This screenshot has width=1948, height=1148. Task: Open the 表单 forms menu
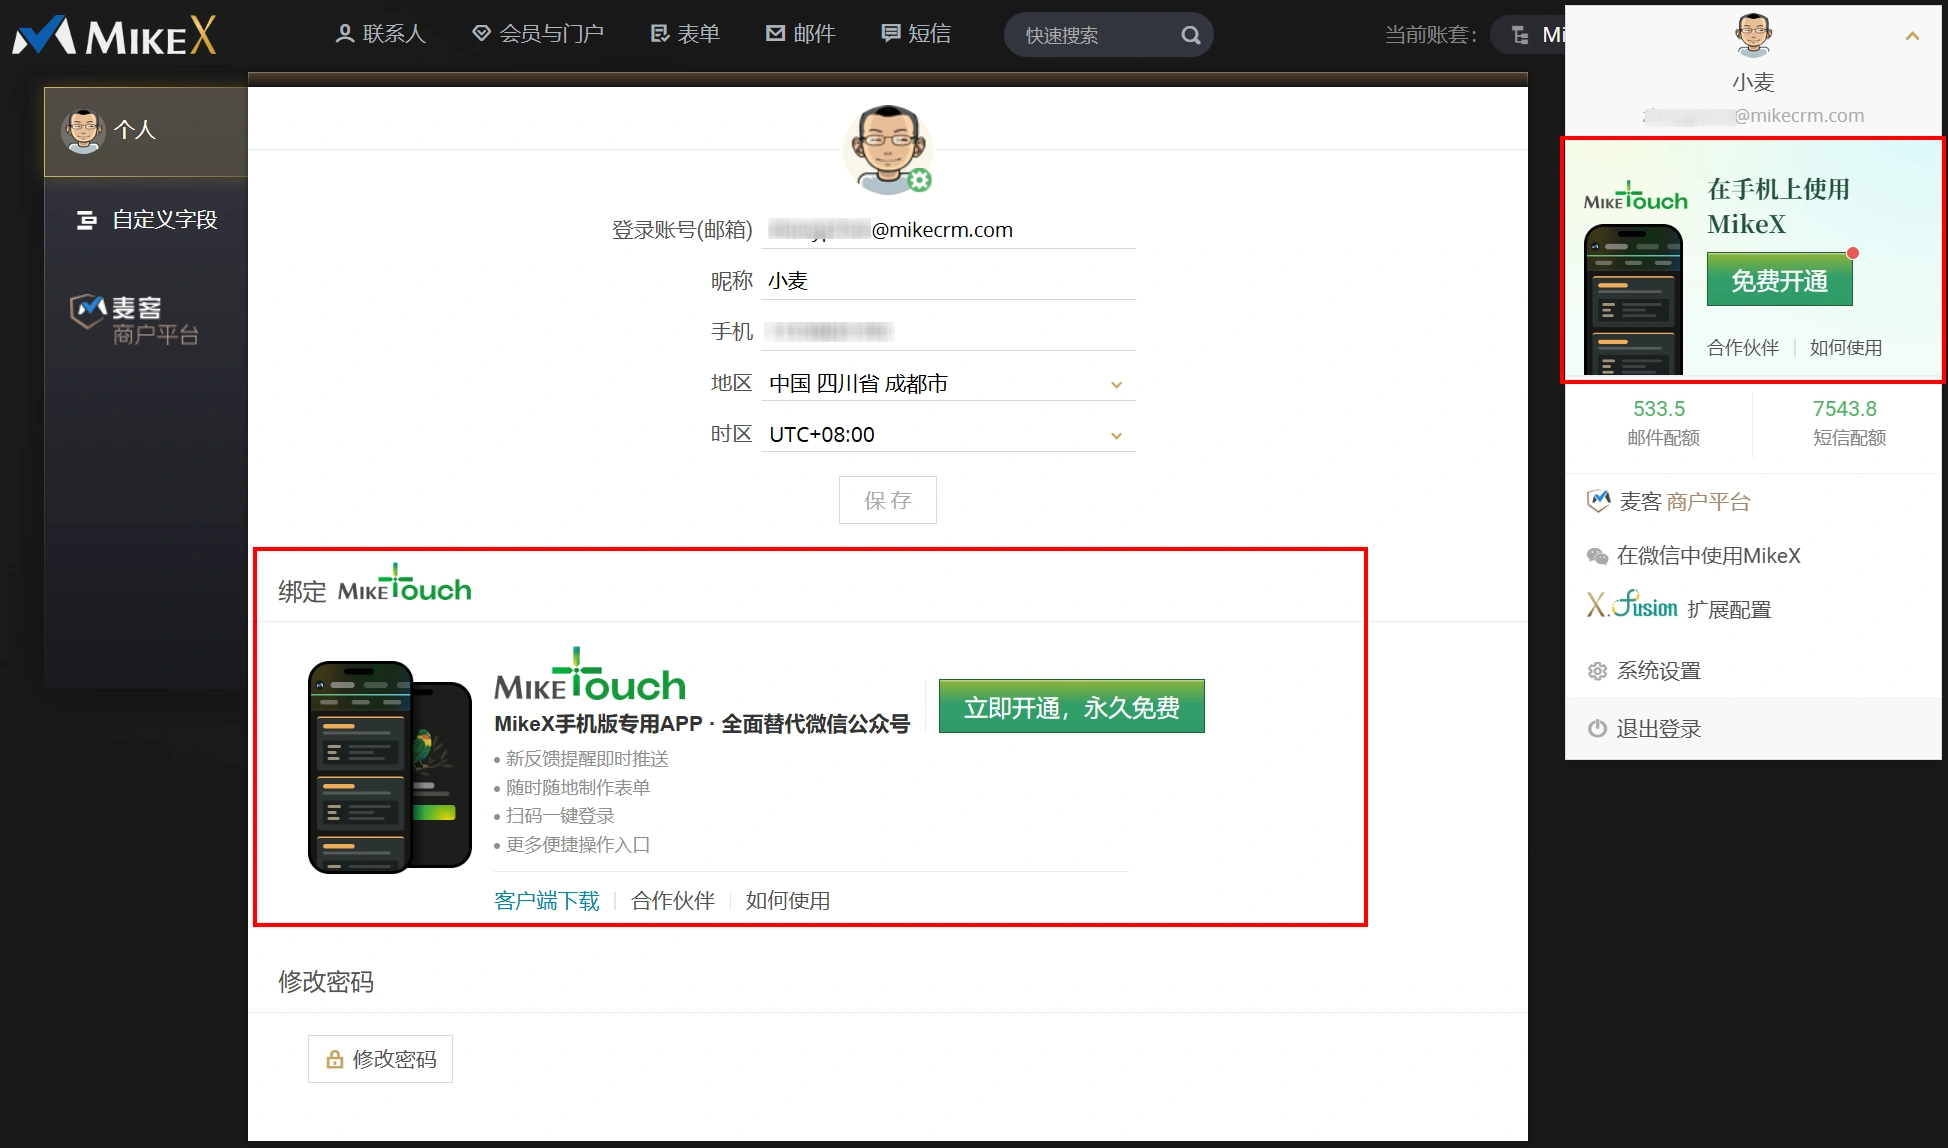pos(685,34)
